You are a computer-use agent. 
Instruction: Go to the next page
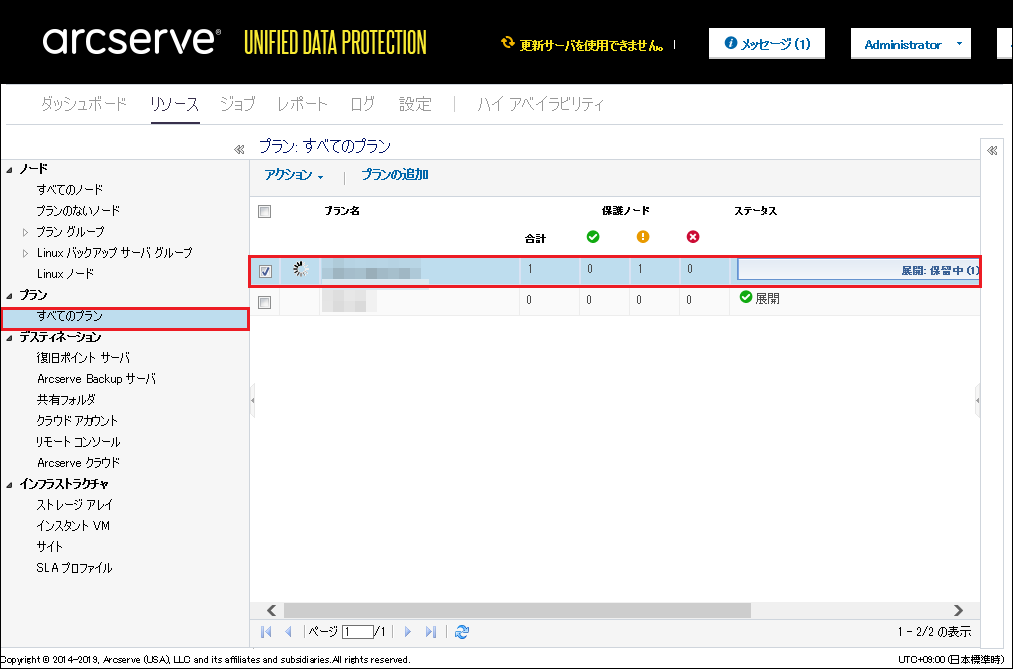(x=407, y=632)
